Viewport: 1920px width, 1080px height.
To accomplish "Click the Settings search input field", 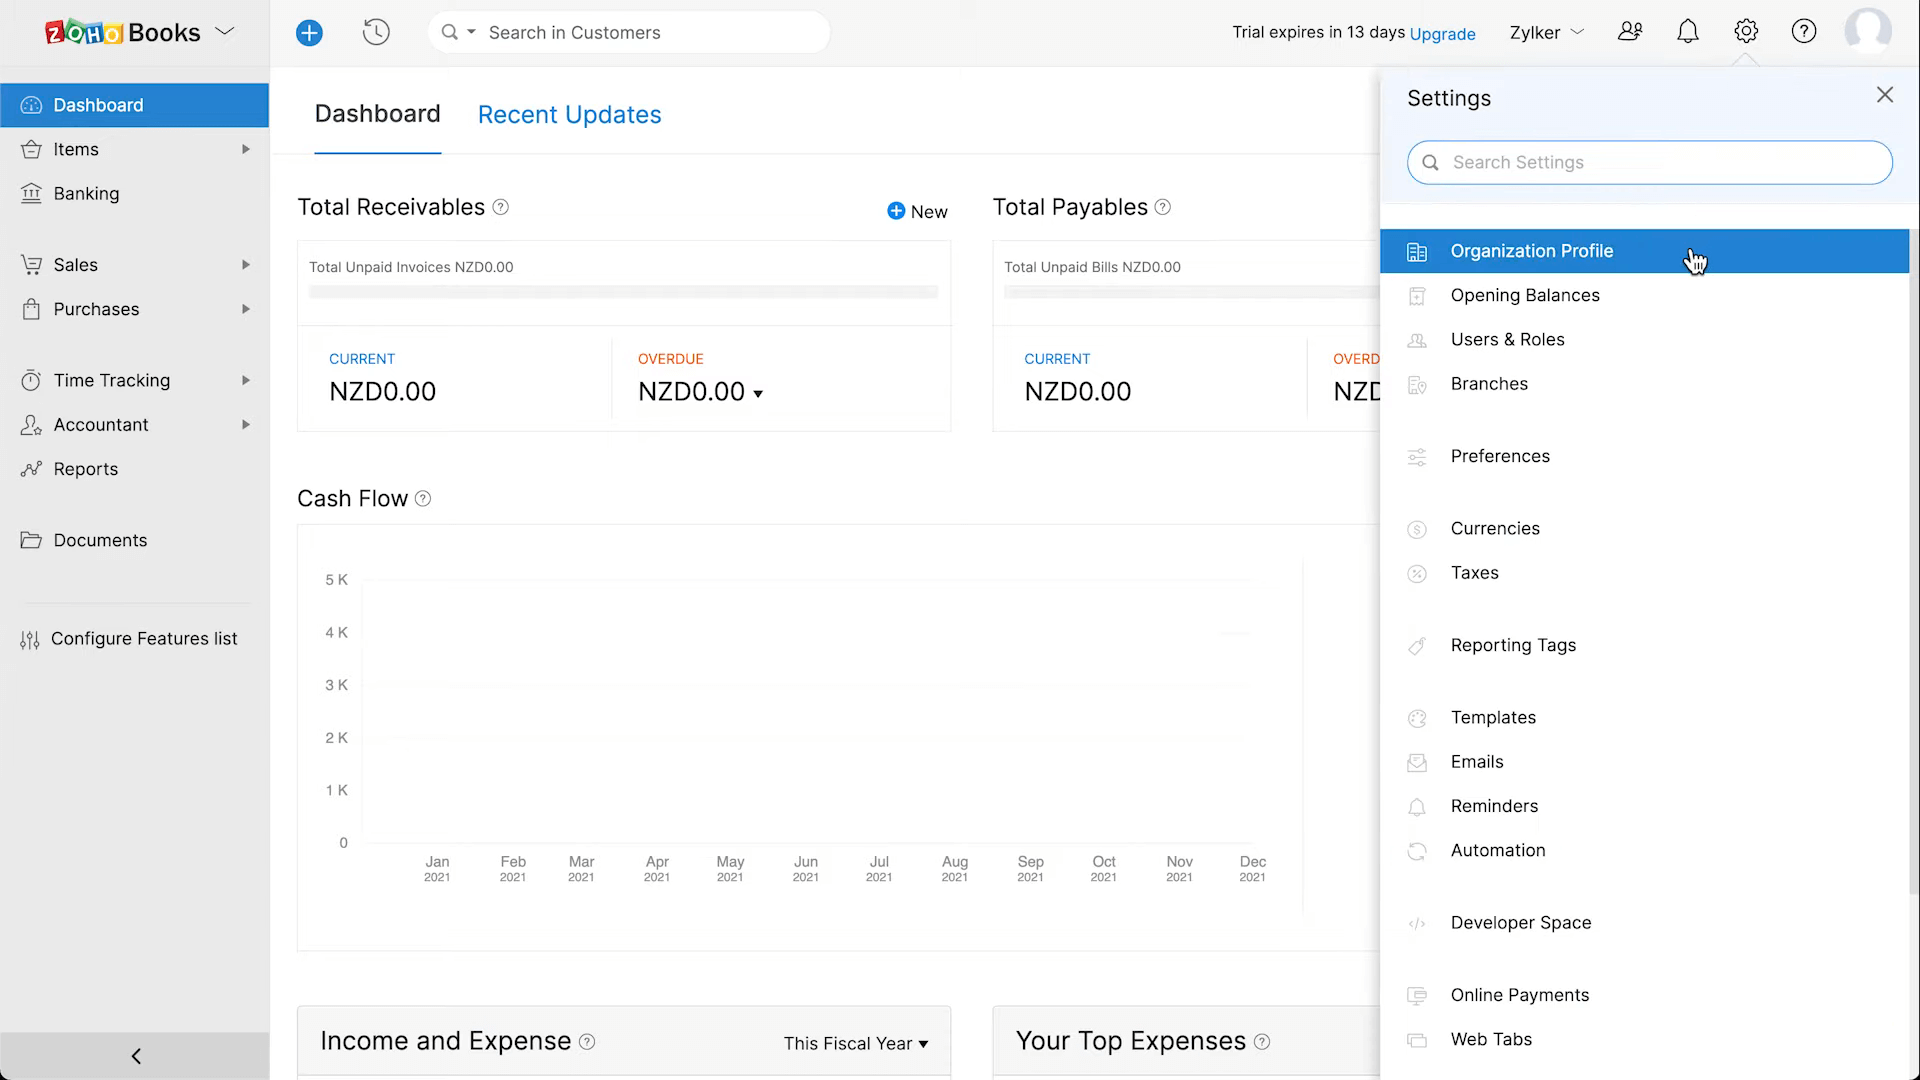I will (x=1650, y=161).
